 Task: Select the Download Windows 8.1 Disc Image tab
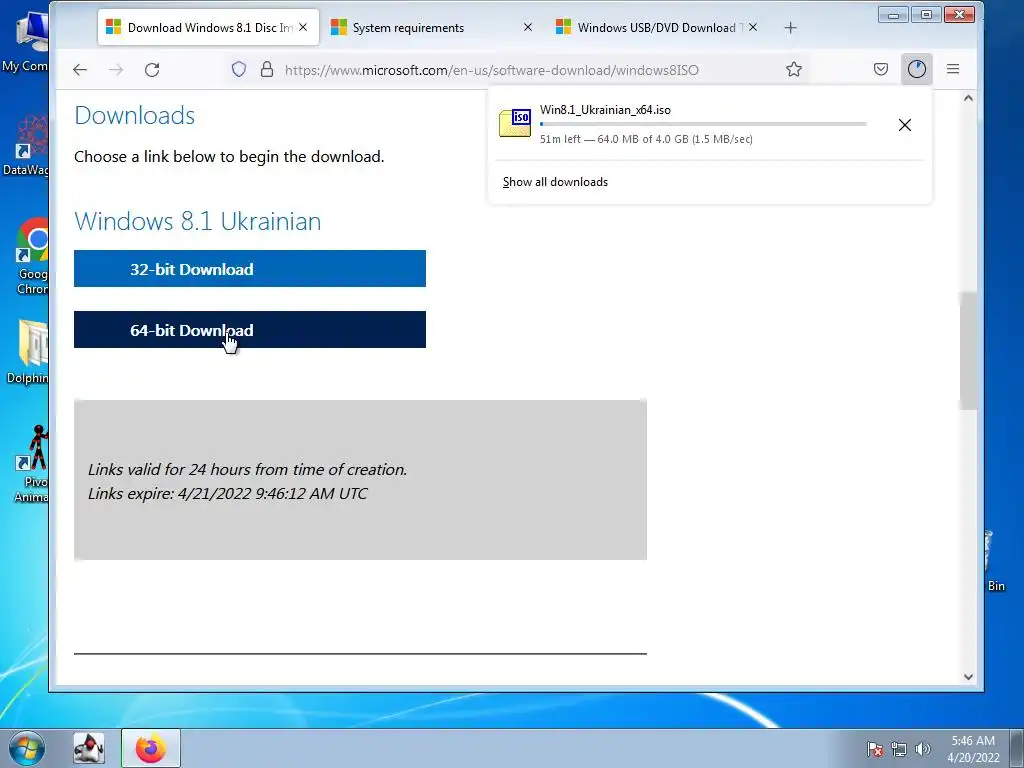coord(208,27)
